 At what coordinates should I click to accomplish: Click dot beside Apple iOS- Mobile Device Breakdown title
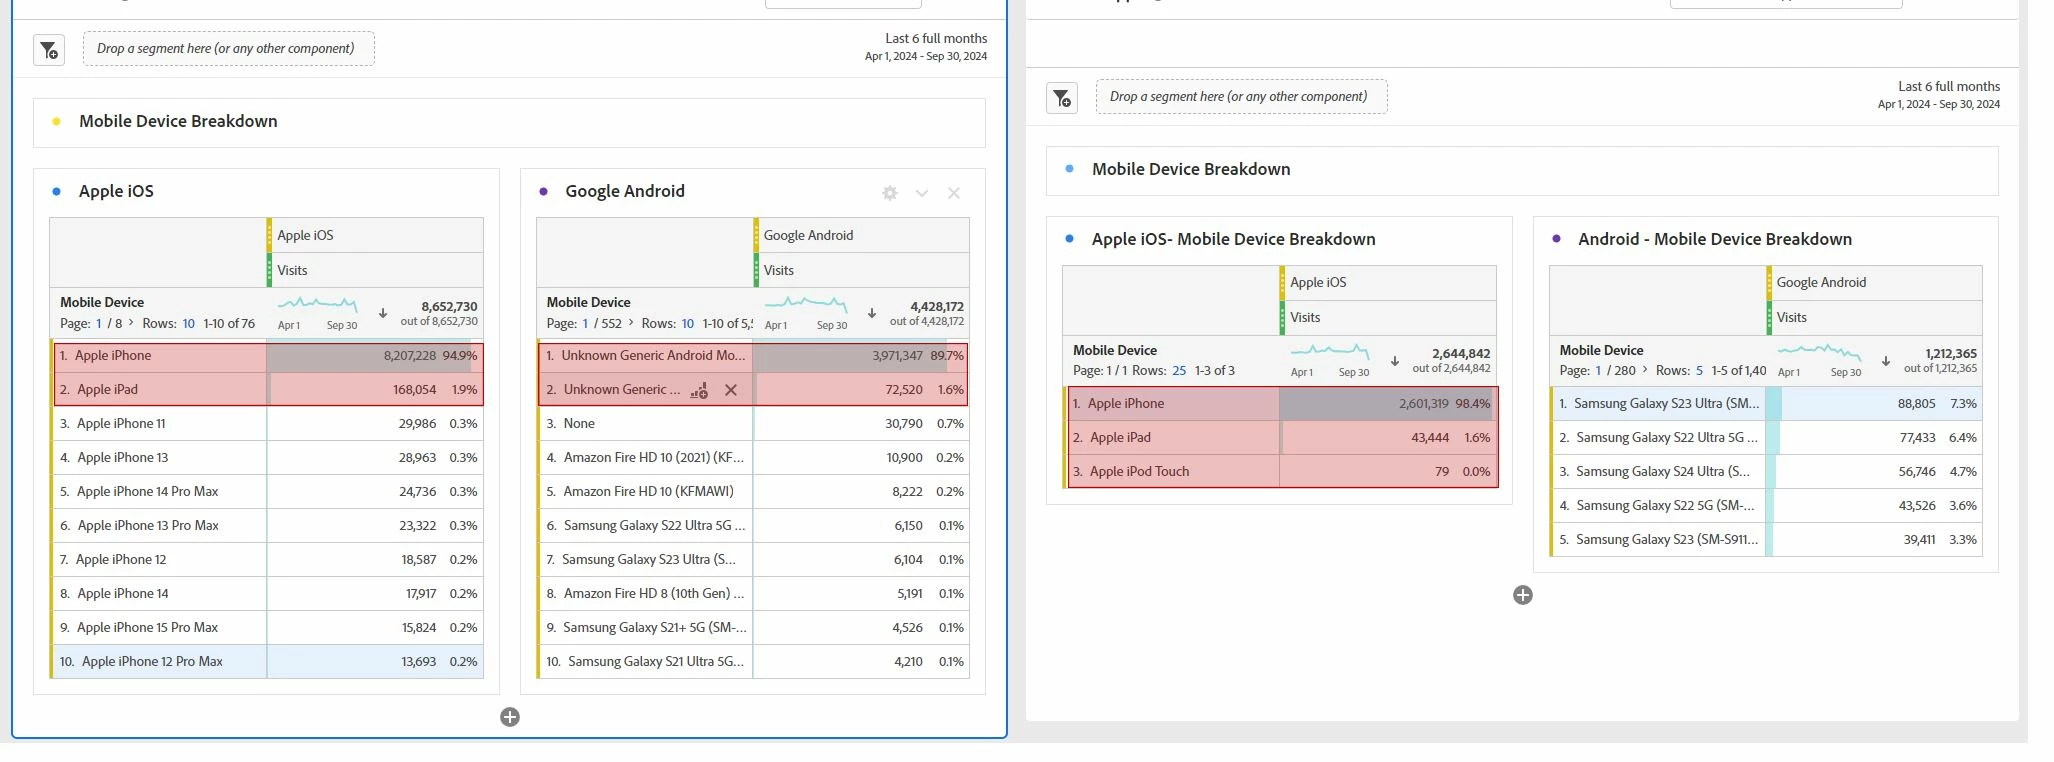point(1069,239)
